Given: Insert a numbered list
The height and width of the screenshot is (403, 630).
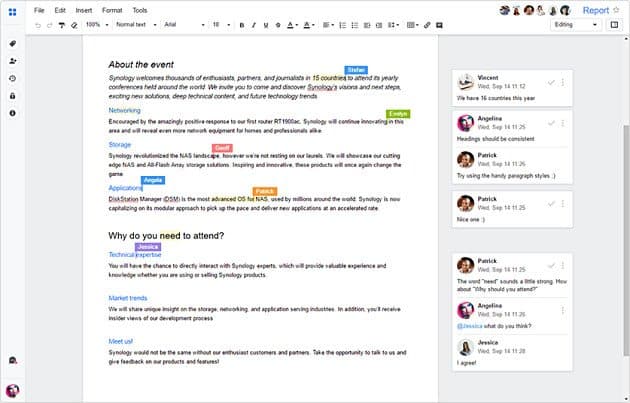Looking at the screenshot, I should 343,25.
